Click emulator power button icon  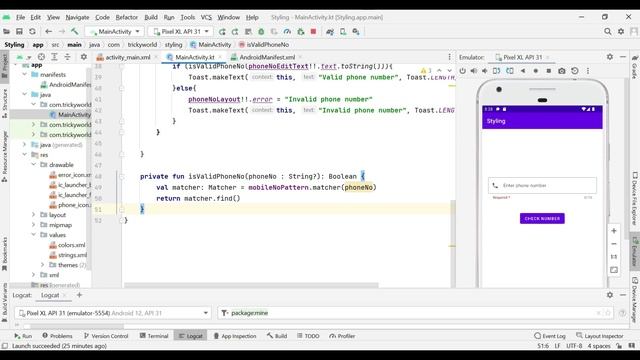pos(462,71)
